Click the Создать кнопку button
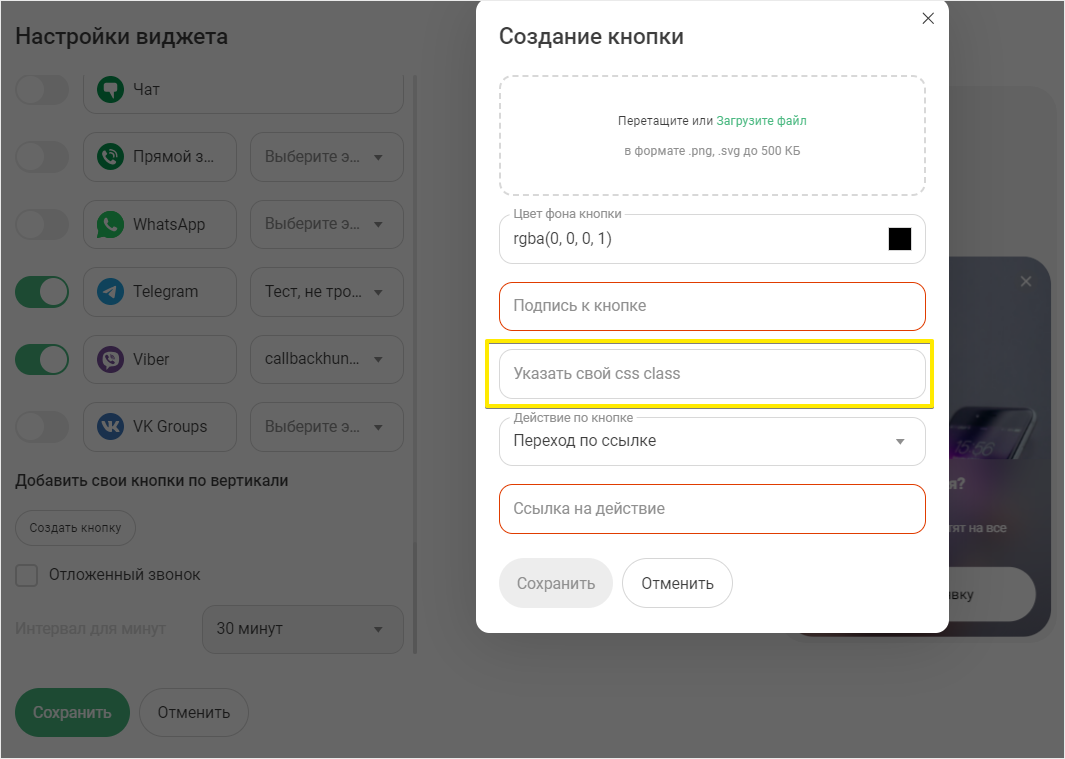Screen dimensions: 1065x759 pos(75,528)
